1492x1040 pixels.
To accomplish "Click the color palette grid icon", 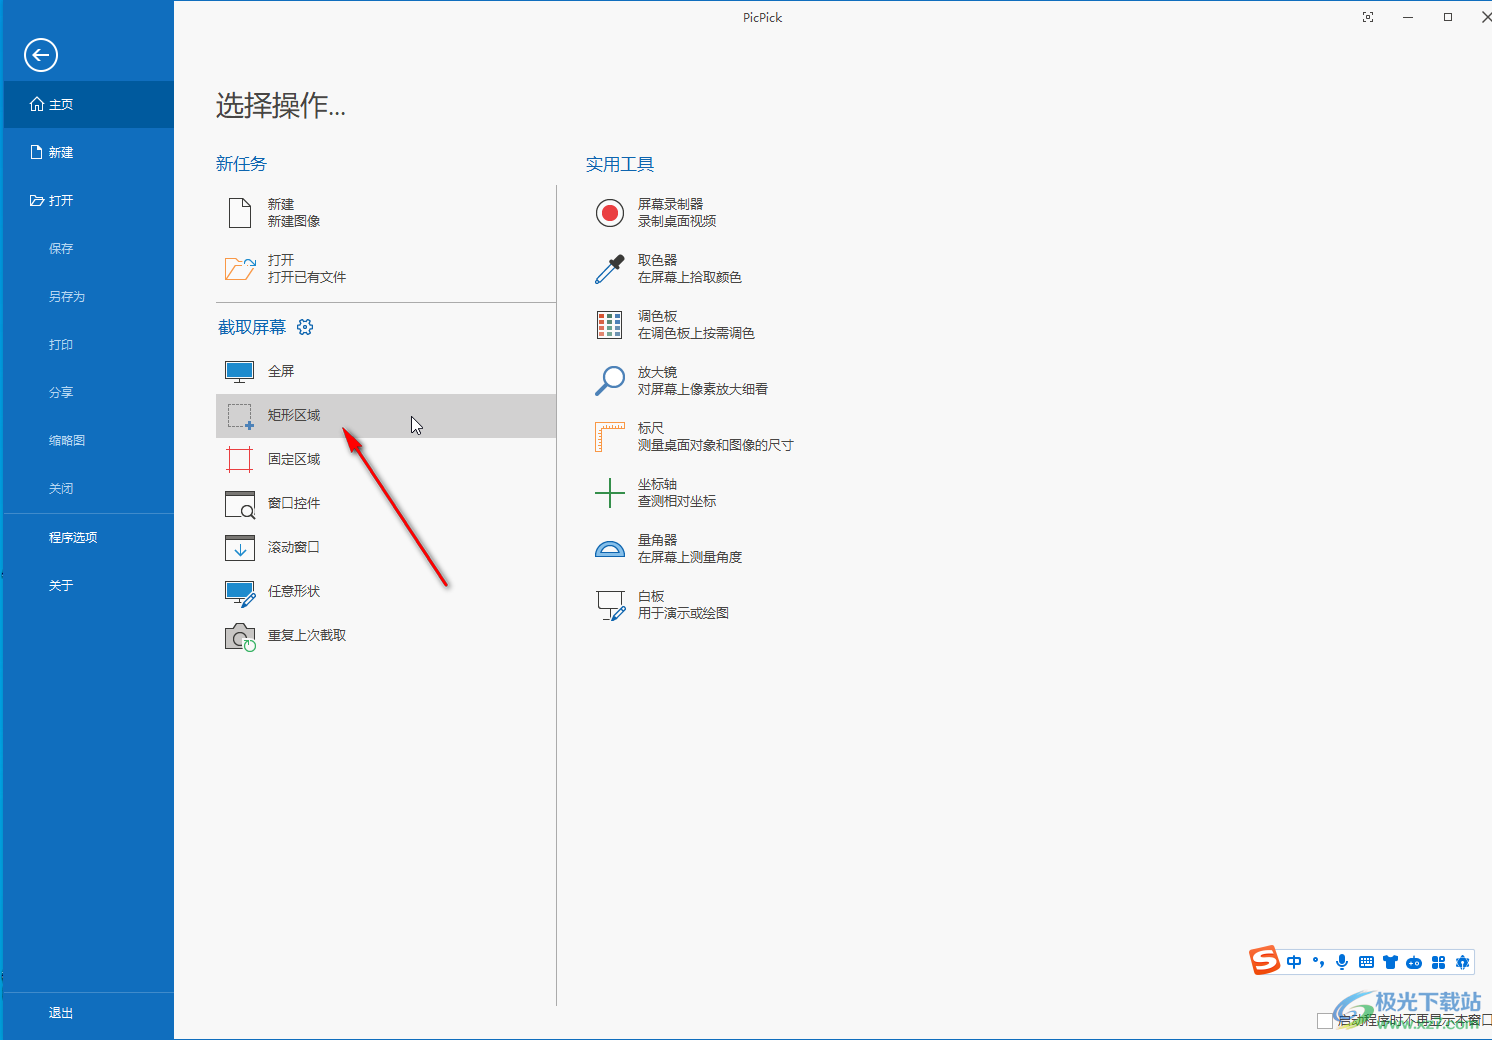I will [x=610, y=325].
